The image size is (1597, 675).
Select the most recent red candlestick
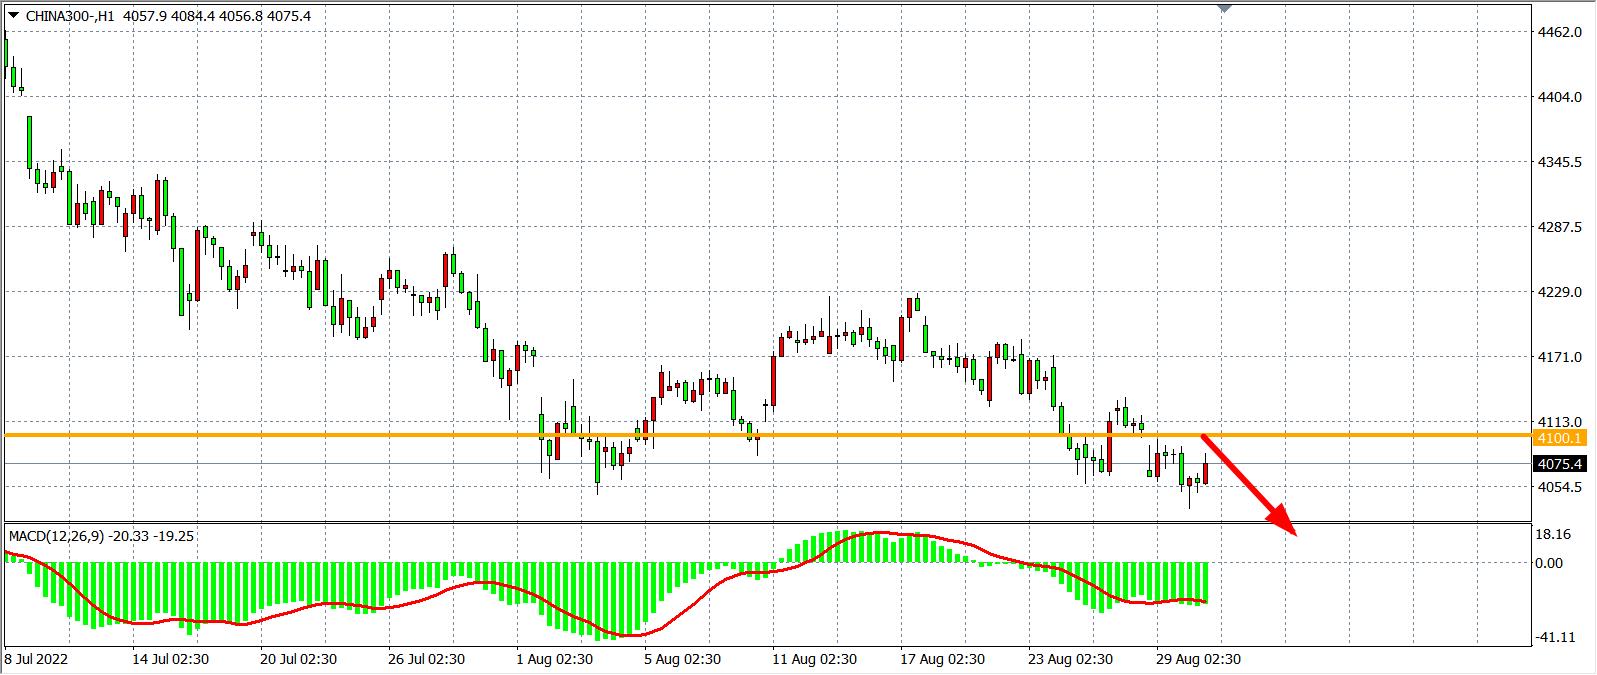(1206, 473)
